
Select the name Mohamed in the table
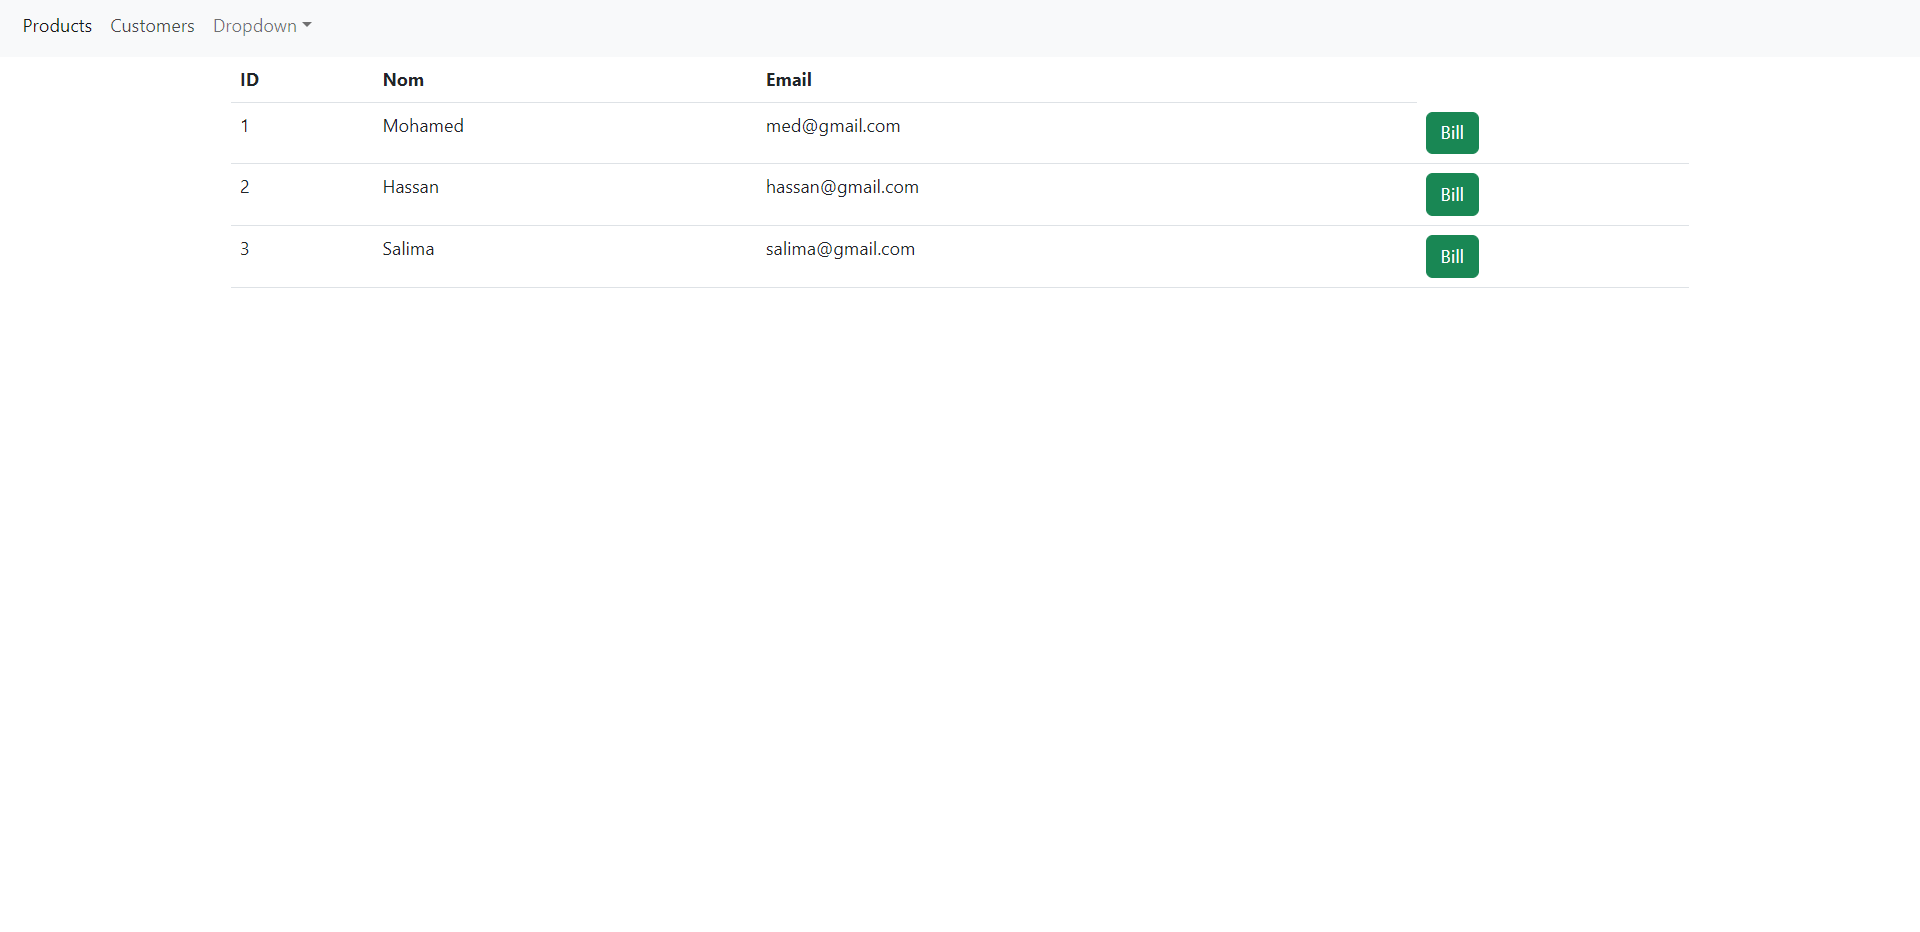[422, 125]
